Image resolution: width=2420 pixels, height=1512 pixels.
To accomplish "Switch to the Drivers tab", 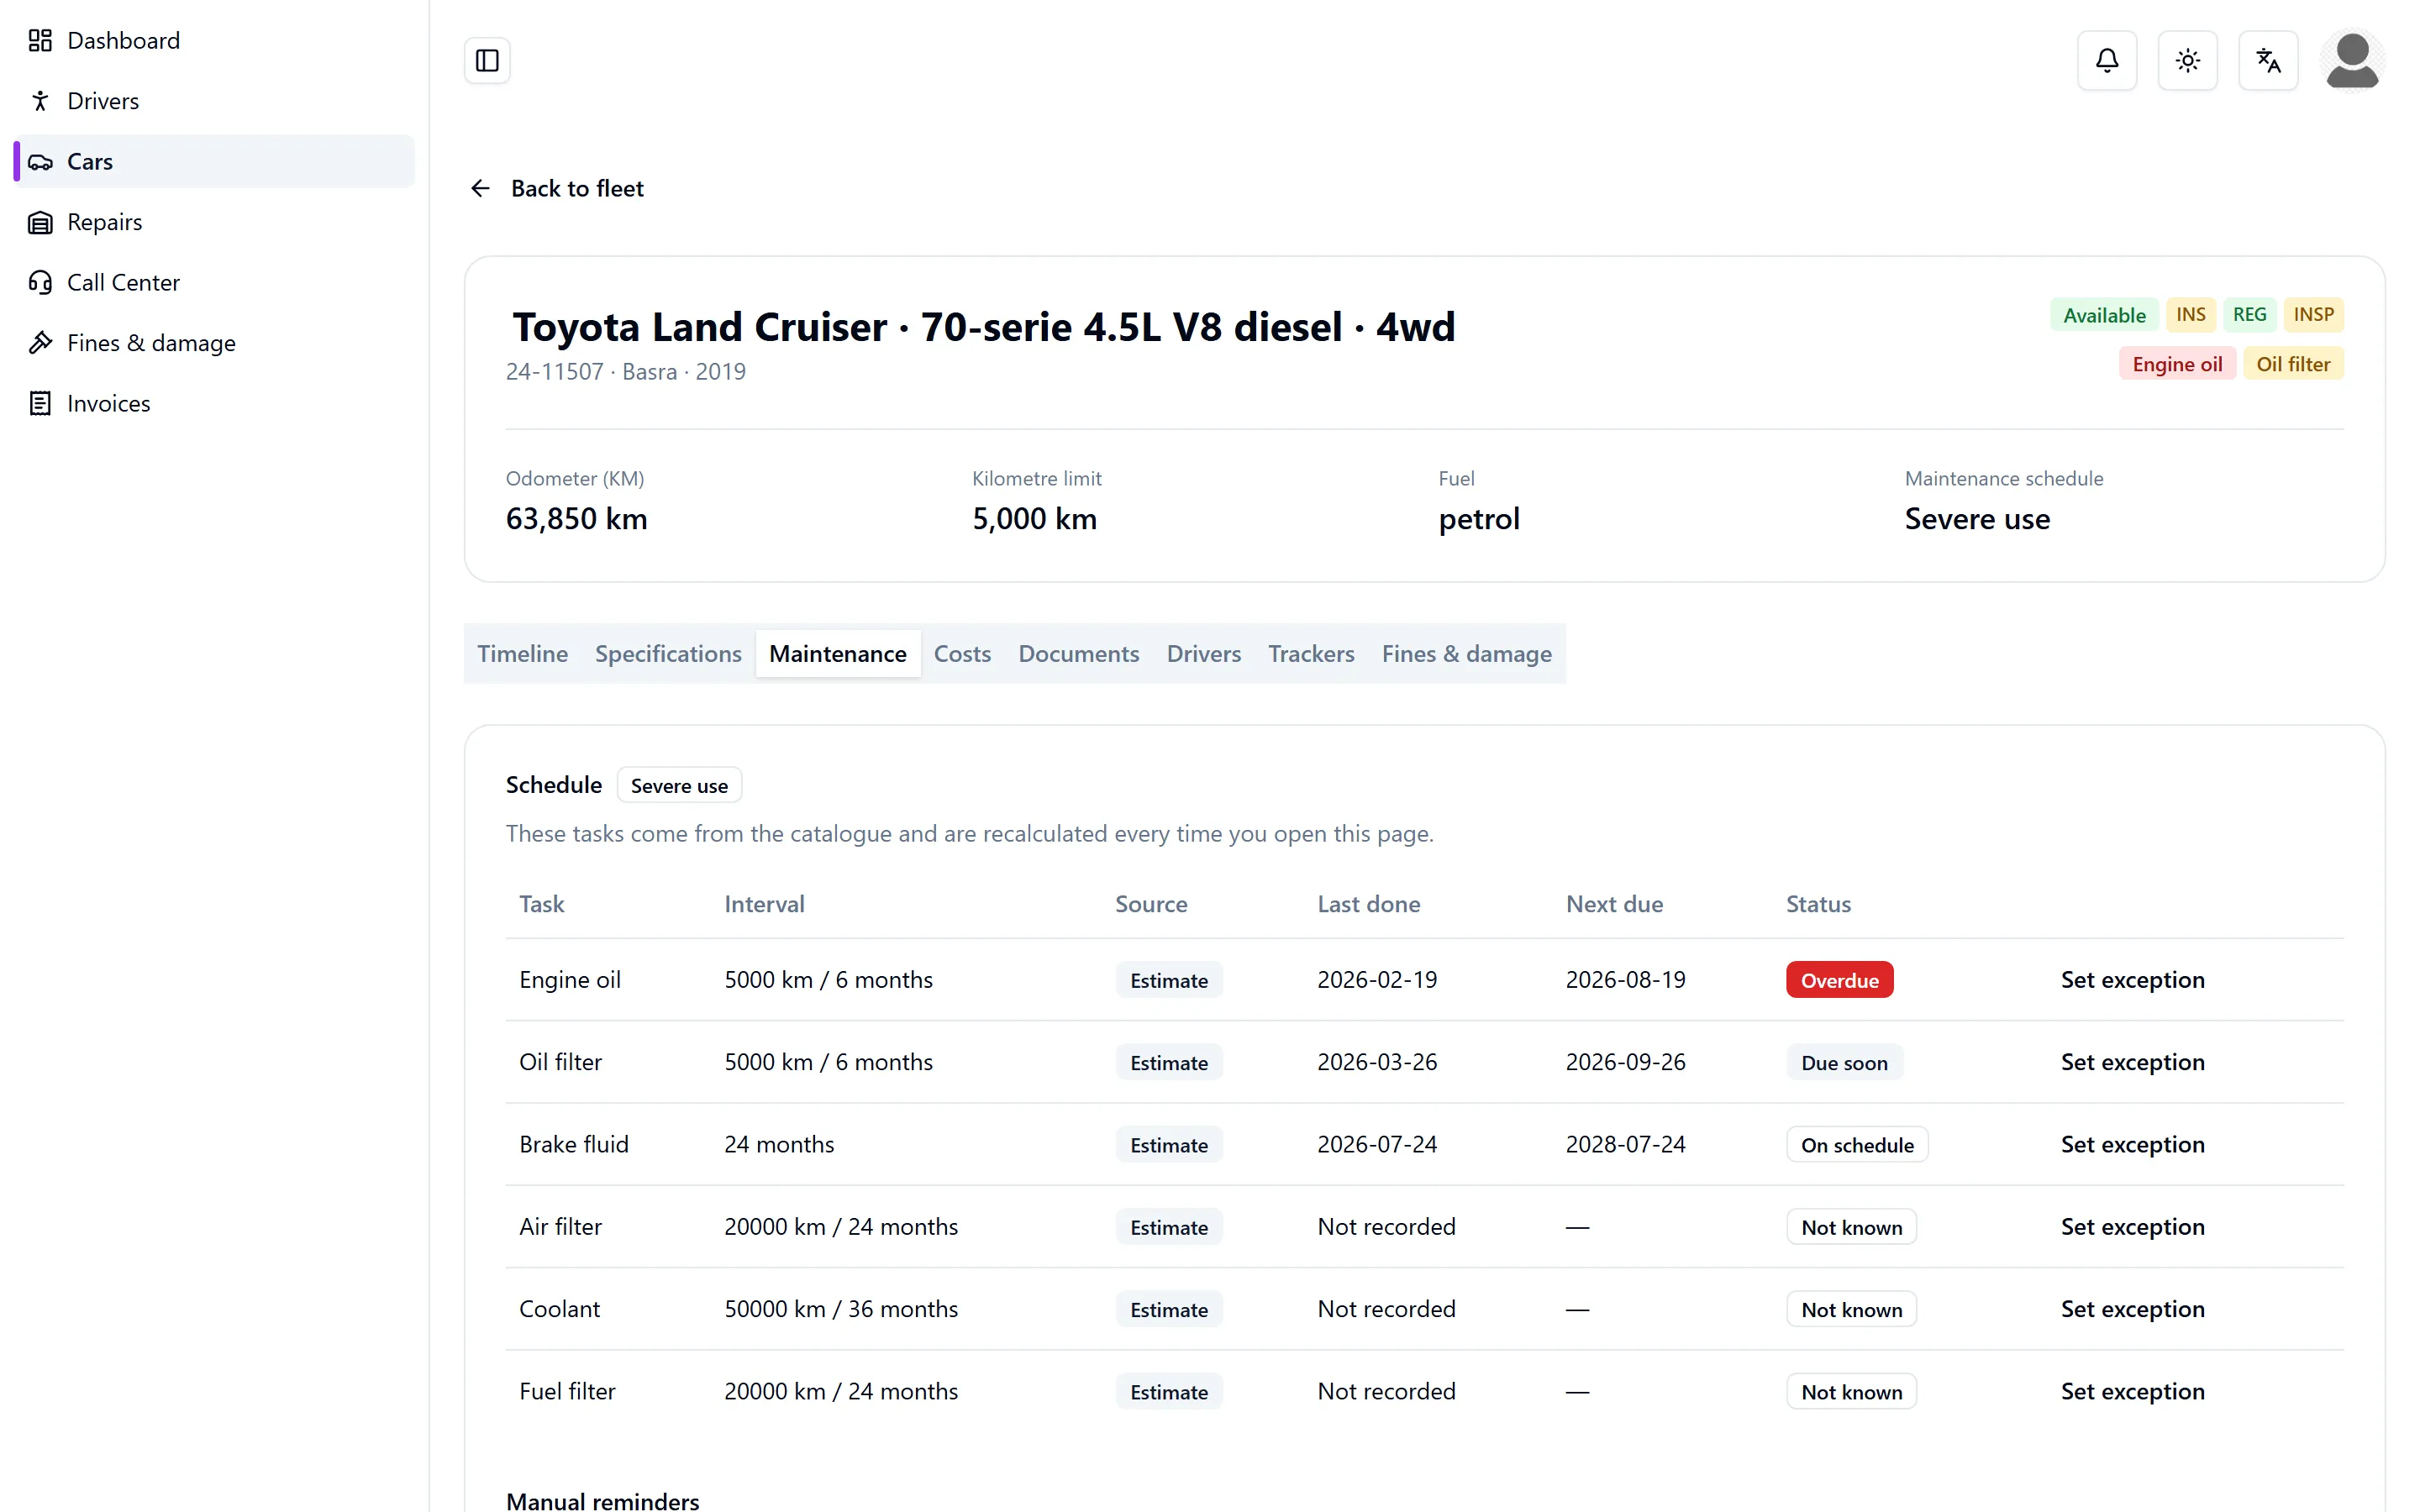I will point(1204,654).
